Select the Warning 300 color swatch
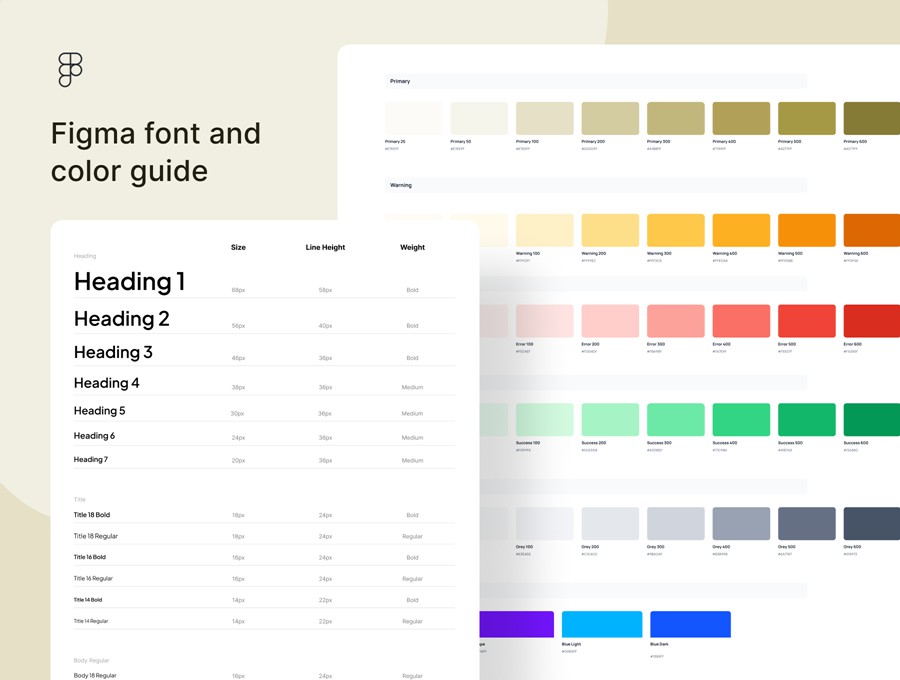Image resolution: width=900 pixels, height=680 pixels. click(675, 228)
